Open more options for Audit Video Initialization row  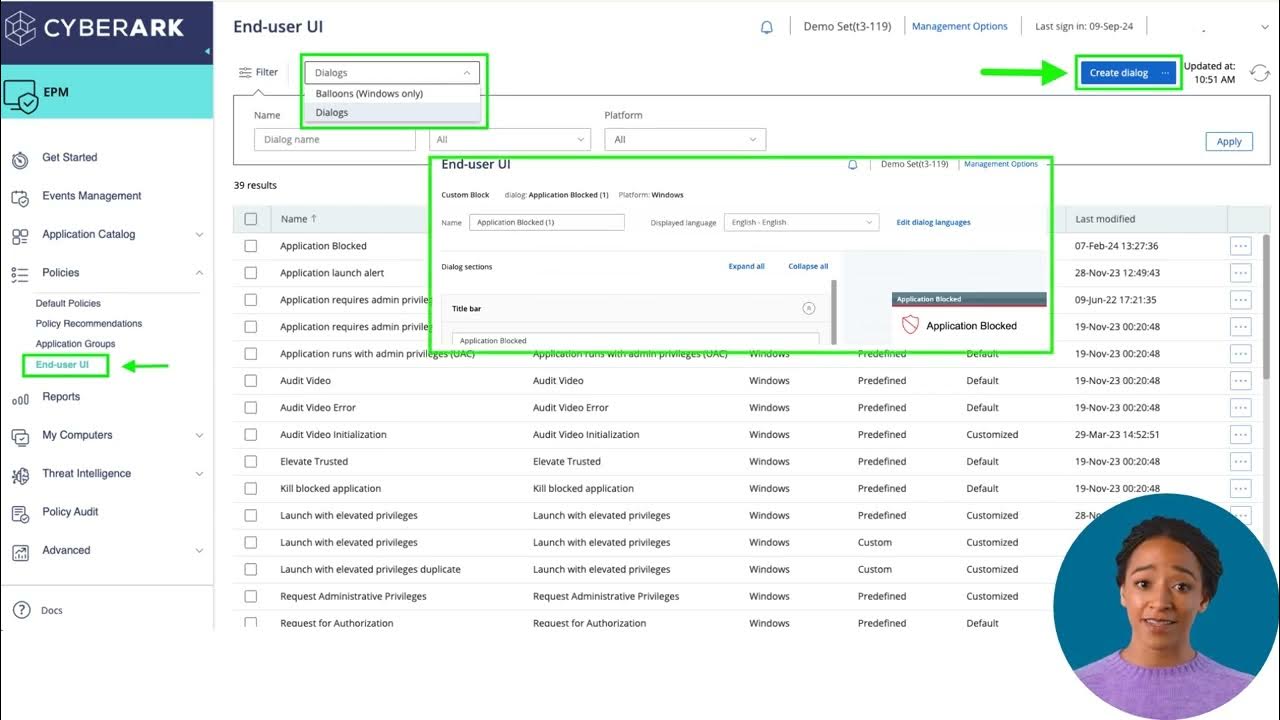[x=1241, y=435]
